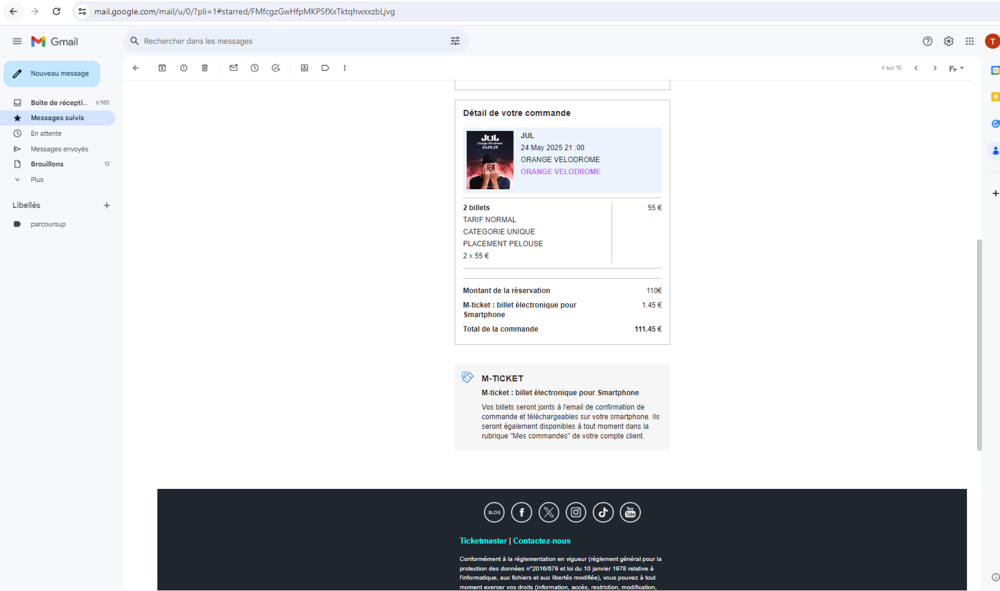This screenshot has width=1000, height=591.
Task: Go to the older message arrow
Action: [935, 68]
